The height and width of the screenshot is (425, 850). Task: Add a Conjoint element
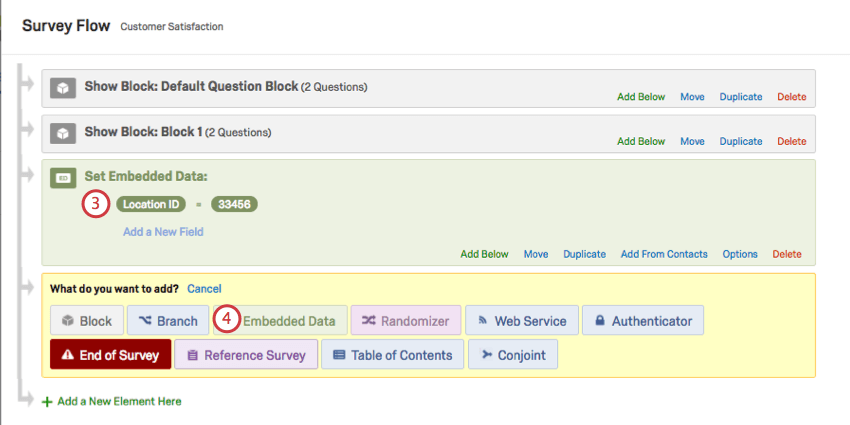pos(513,354)
